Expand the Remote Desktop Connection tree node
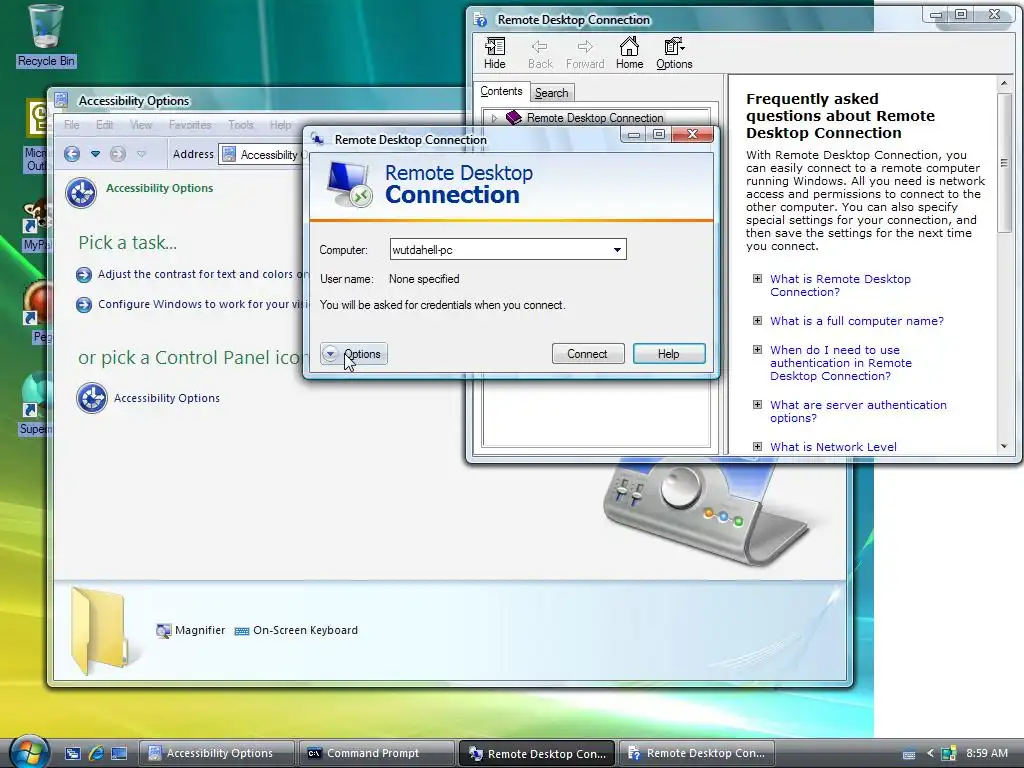The height and width of the screenshot is (768, 1024). (x=494, y=118)
